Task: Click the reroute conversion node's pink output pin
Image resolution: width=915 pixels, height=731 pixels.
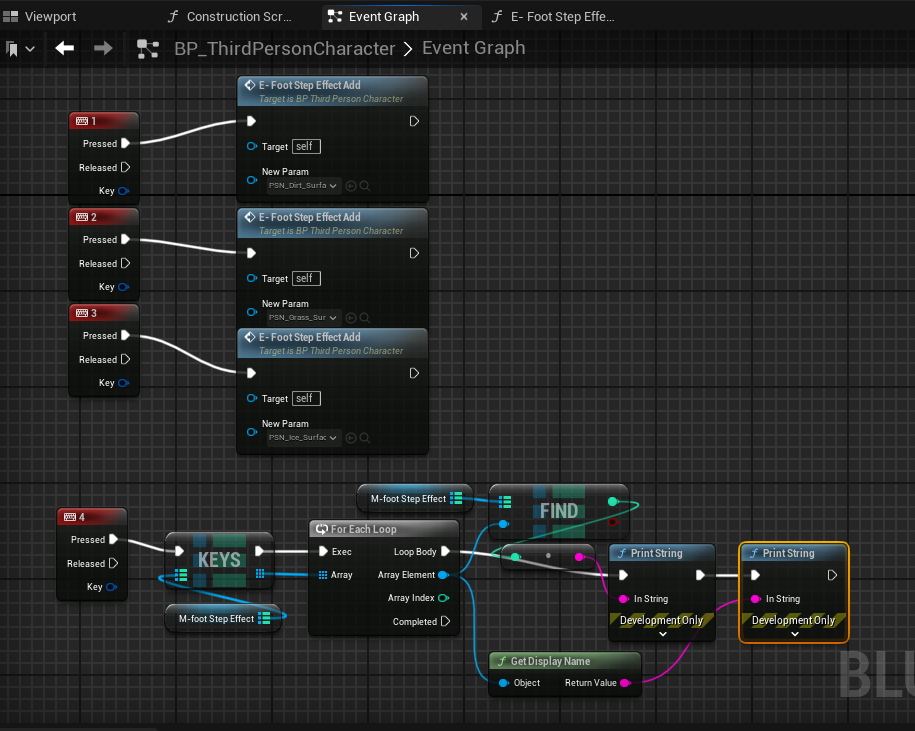Action: 579,557
